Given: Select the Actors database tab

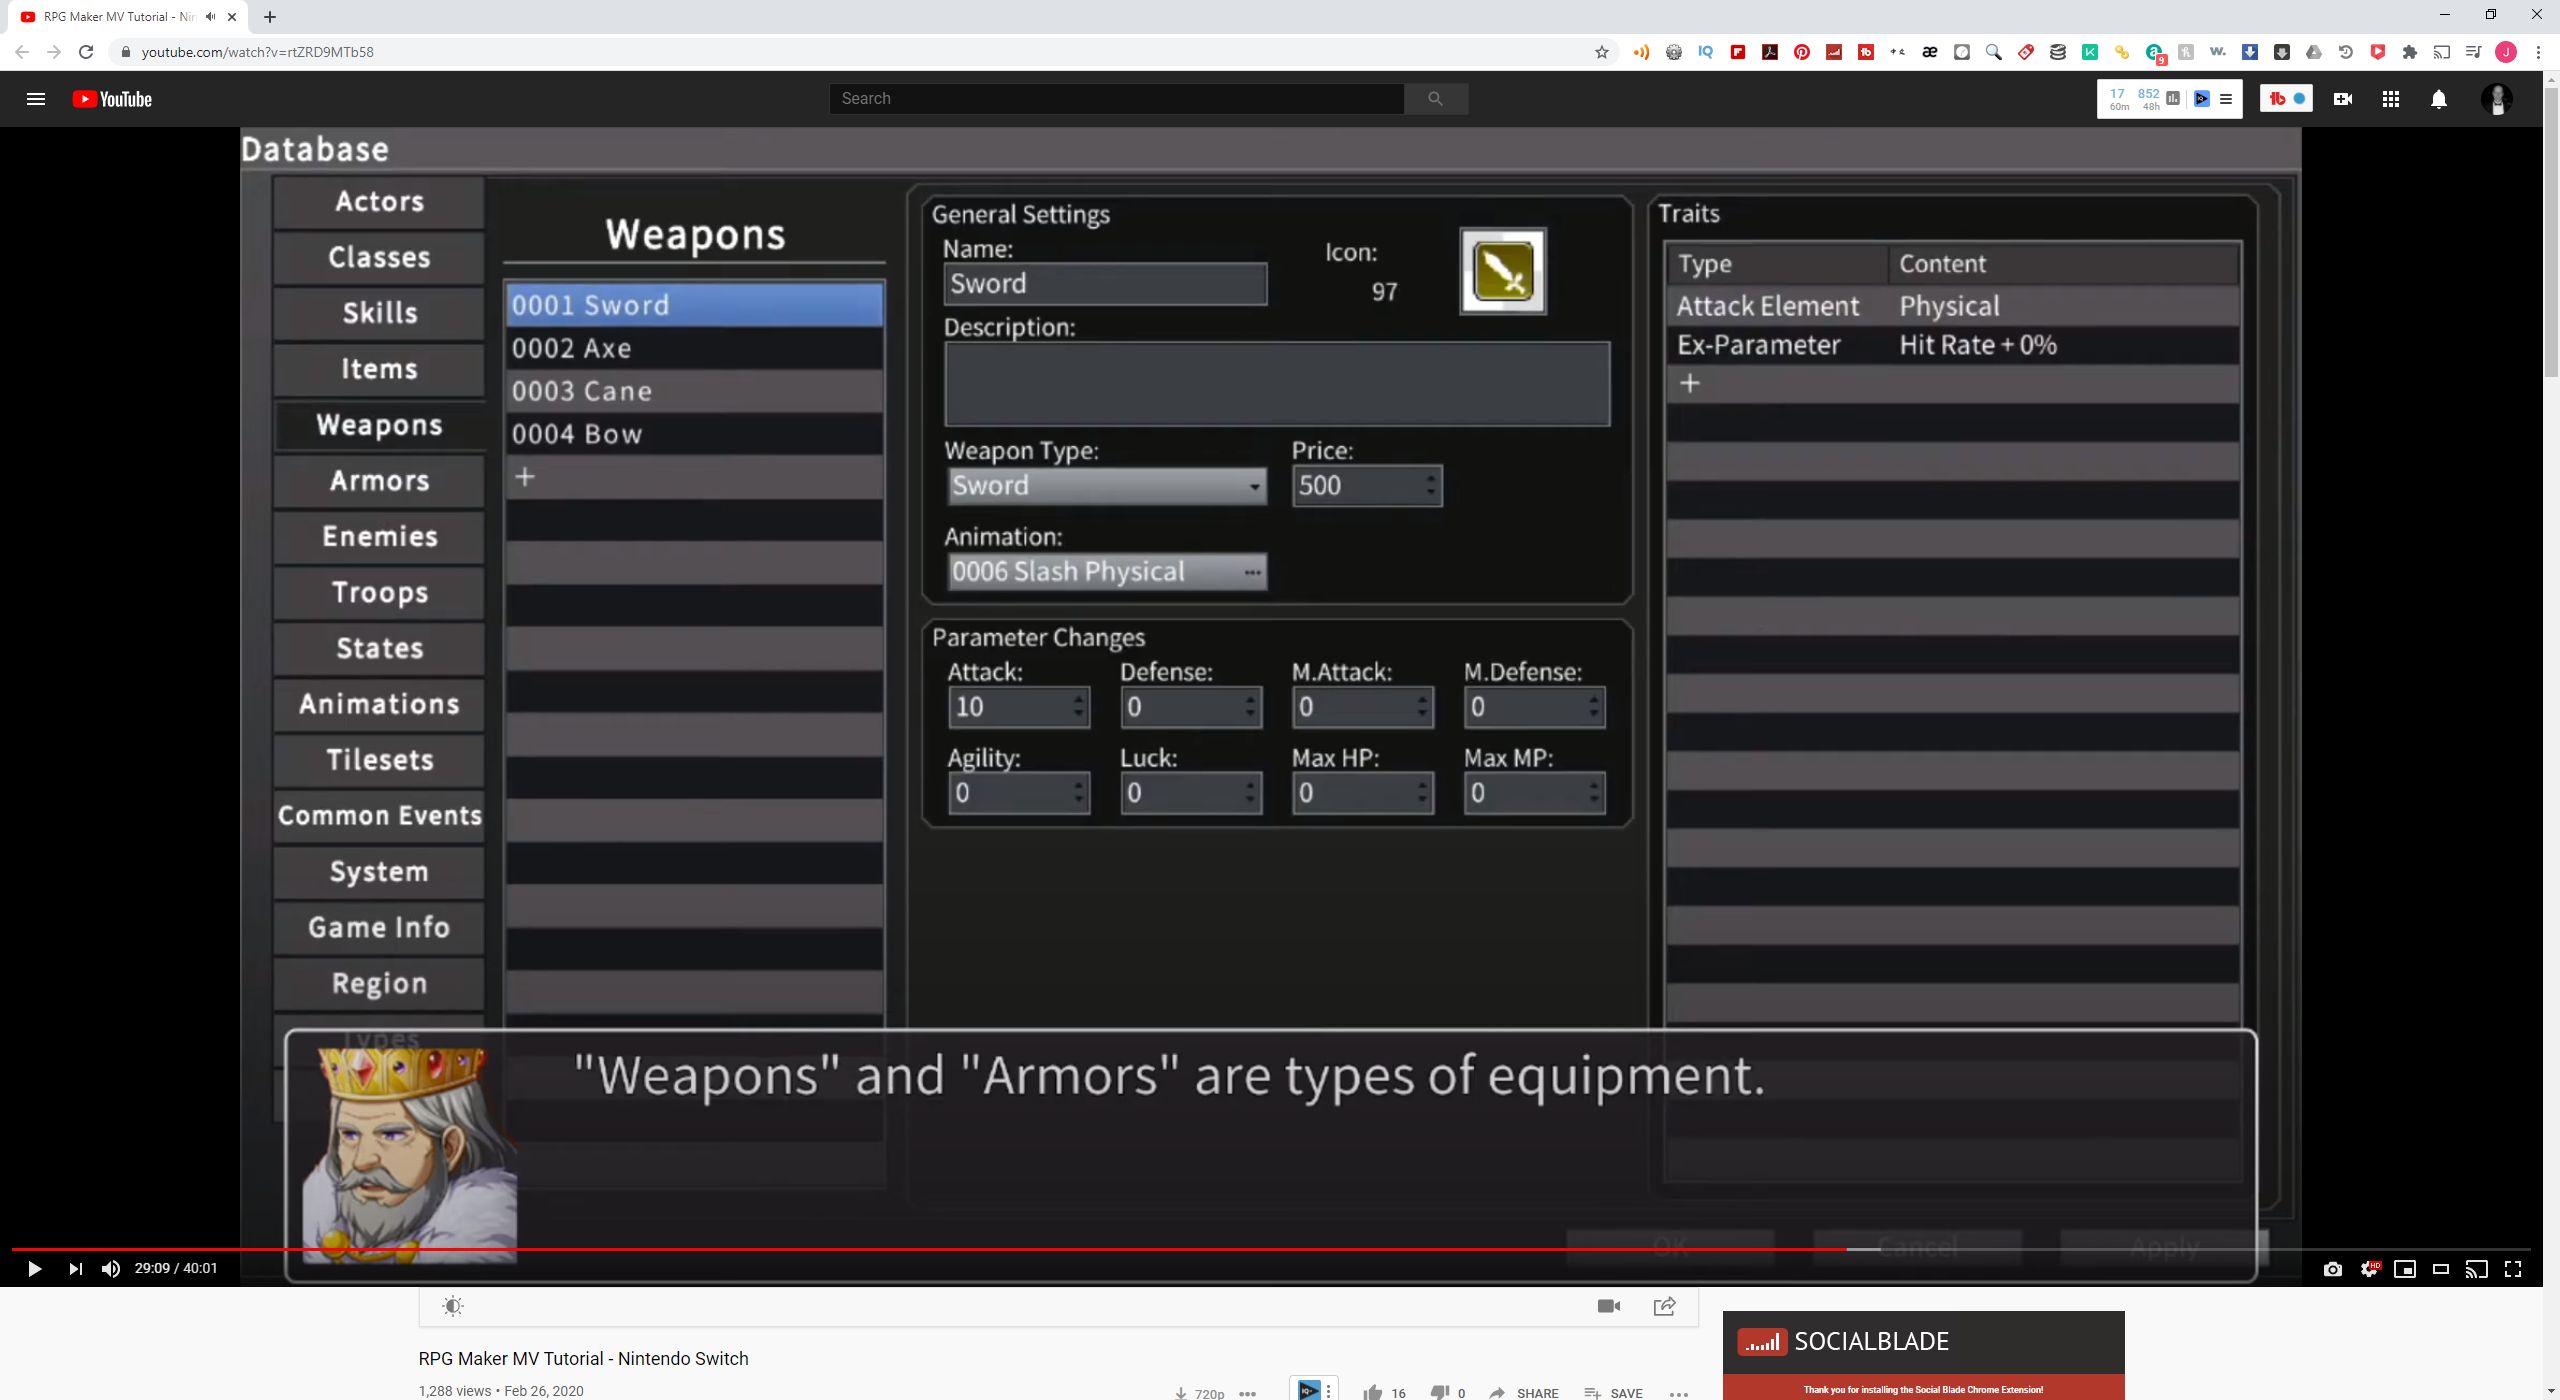Looking at the screenshot, I should (379, 202).
